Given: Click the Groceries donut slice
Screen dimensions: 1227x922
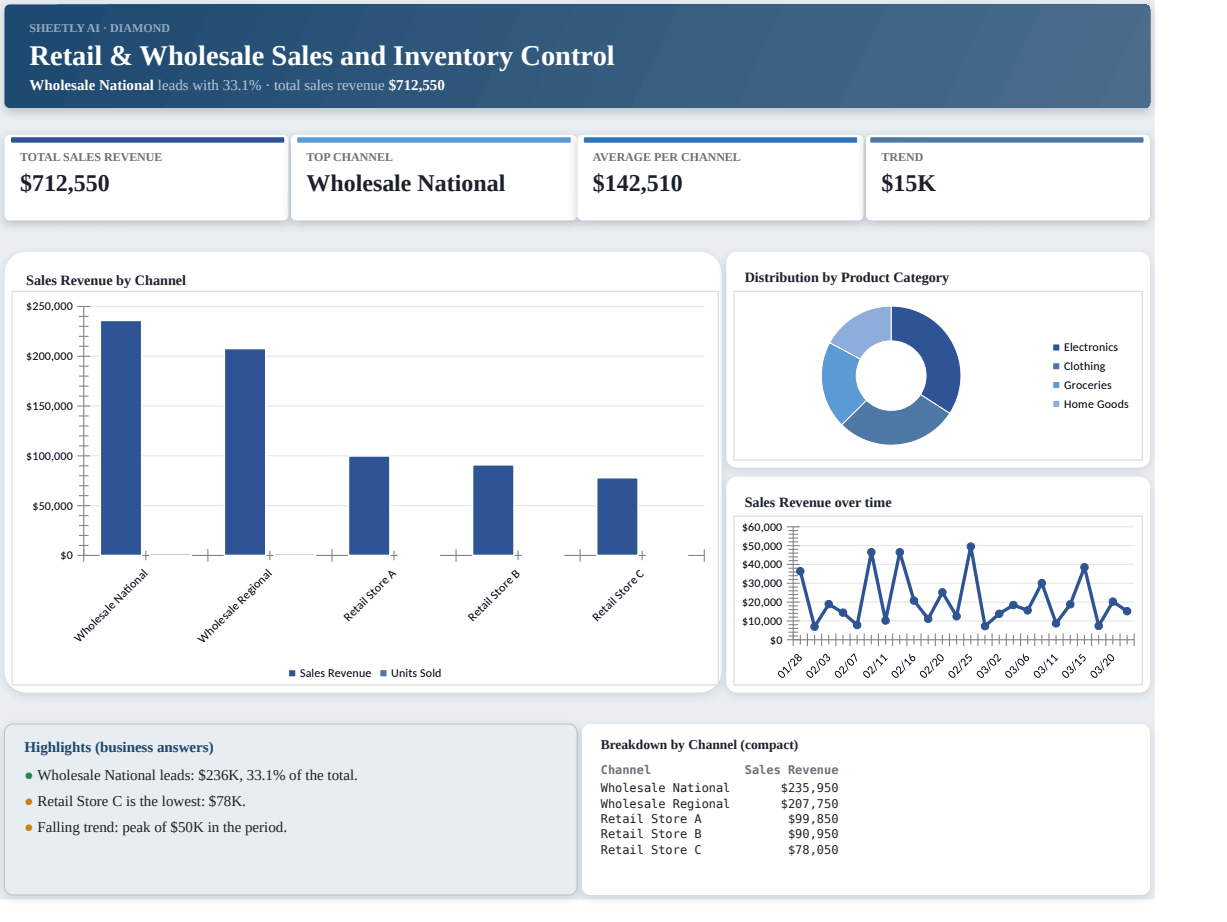Looking at the screenshot, I should pyautogui.click(x=839, y=384).
